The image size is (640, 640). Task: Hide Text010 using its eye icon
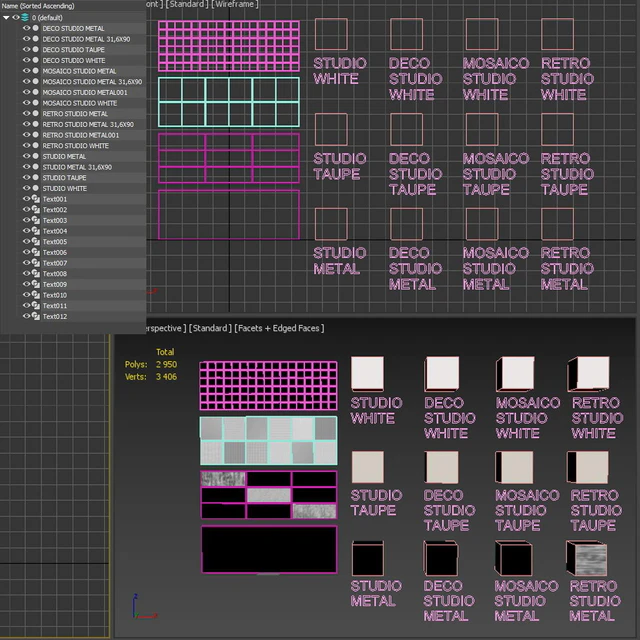tap(27, 295)
